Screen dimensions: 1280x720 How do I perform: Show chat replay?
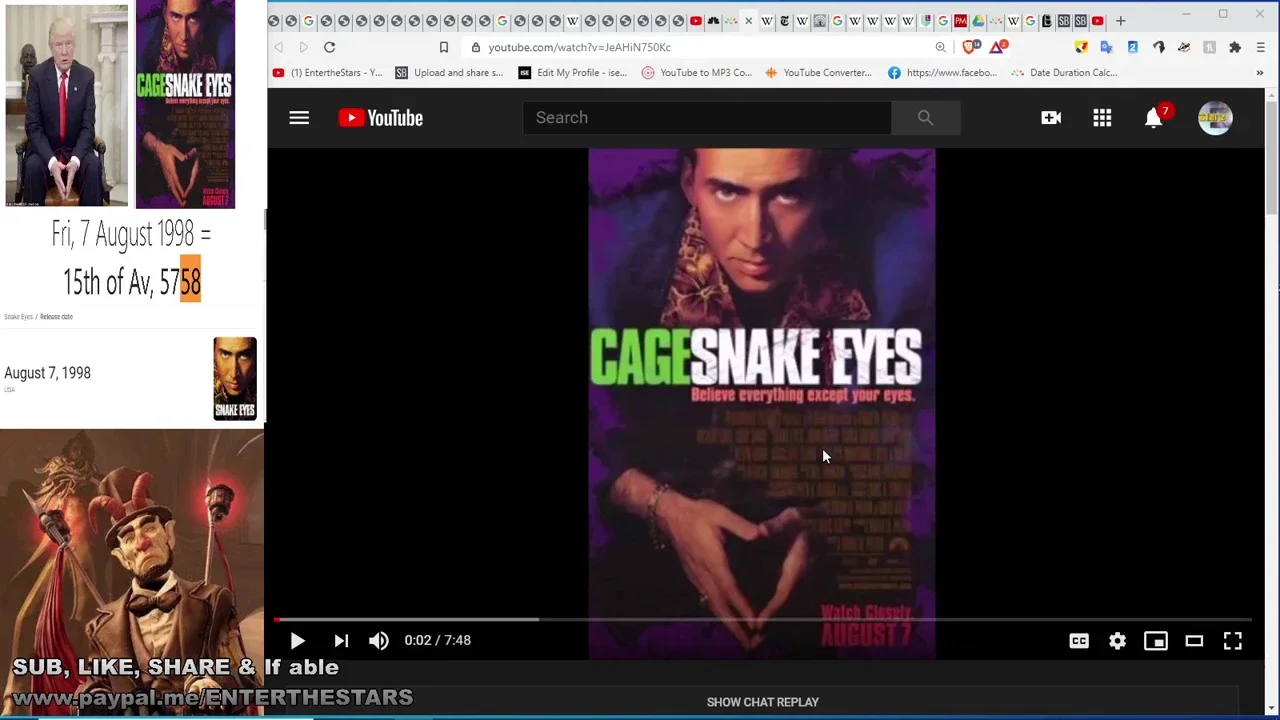coord(762,702)
